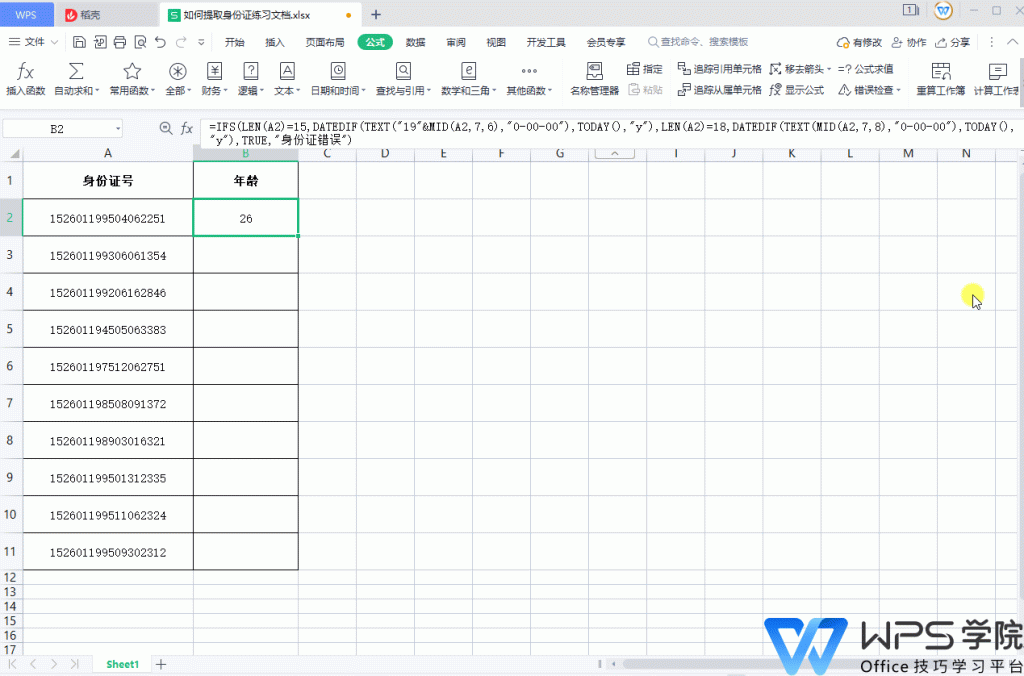This screenshot has height=676, width=1024.
Task: Switch to the Data (数据) tab
Action: tap(415, 42)
